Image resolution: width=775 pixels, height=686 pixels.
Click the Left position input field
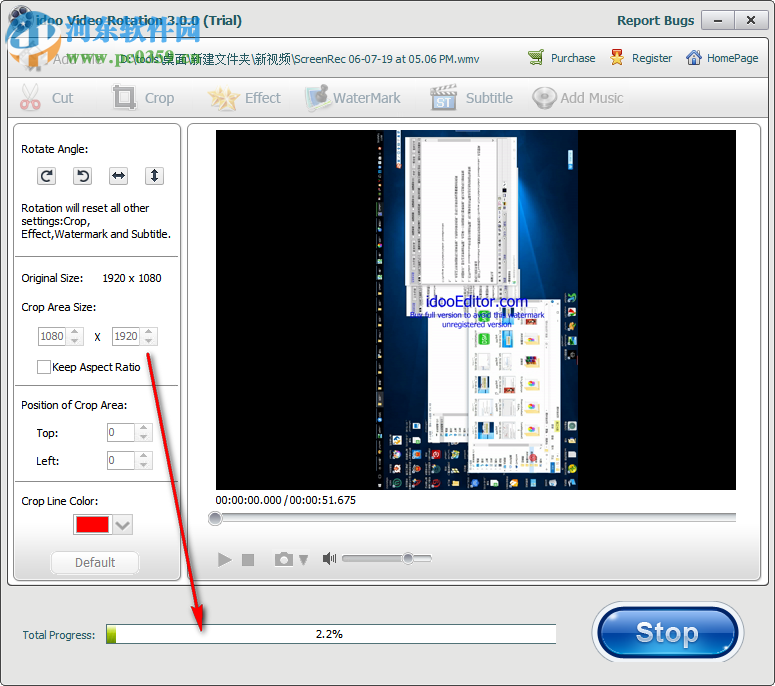tap(121, 460)
